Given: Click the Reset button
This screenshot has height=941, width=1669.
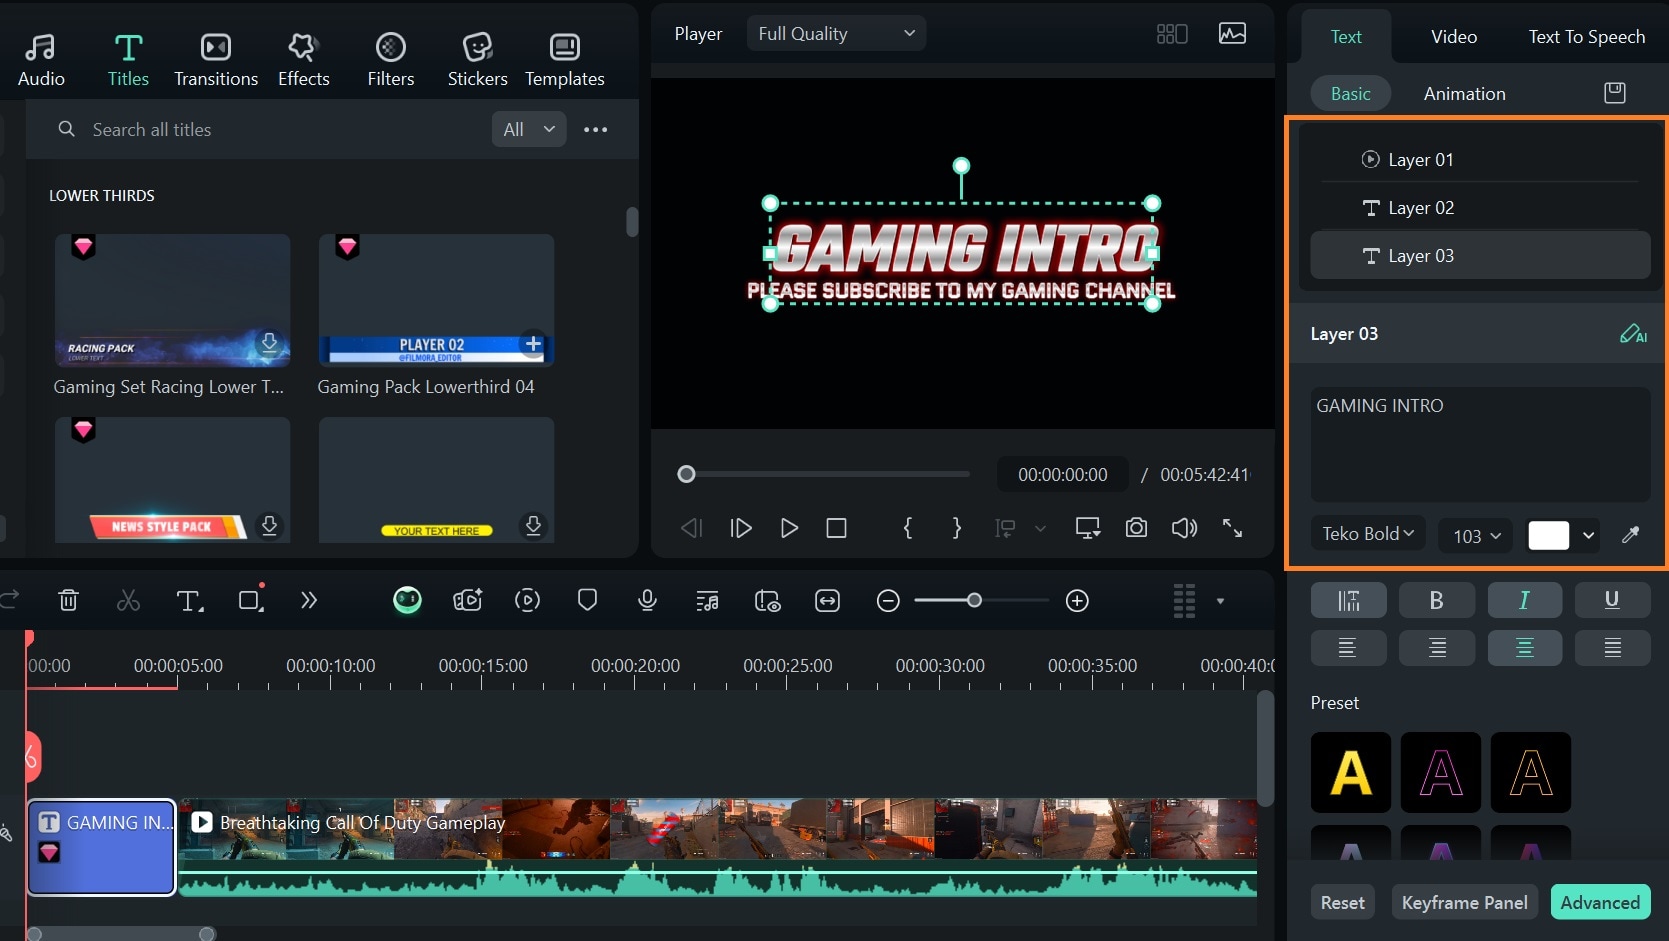Looking at the screenshot, I should (1342, 902).
